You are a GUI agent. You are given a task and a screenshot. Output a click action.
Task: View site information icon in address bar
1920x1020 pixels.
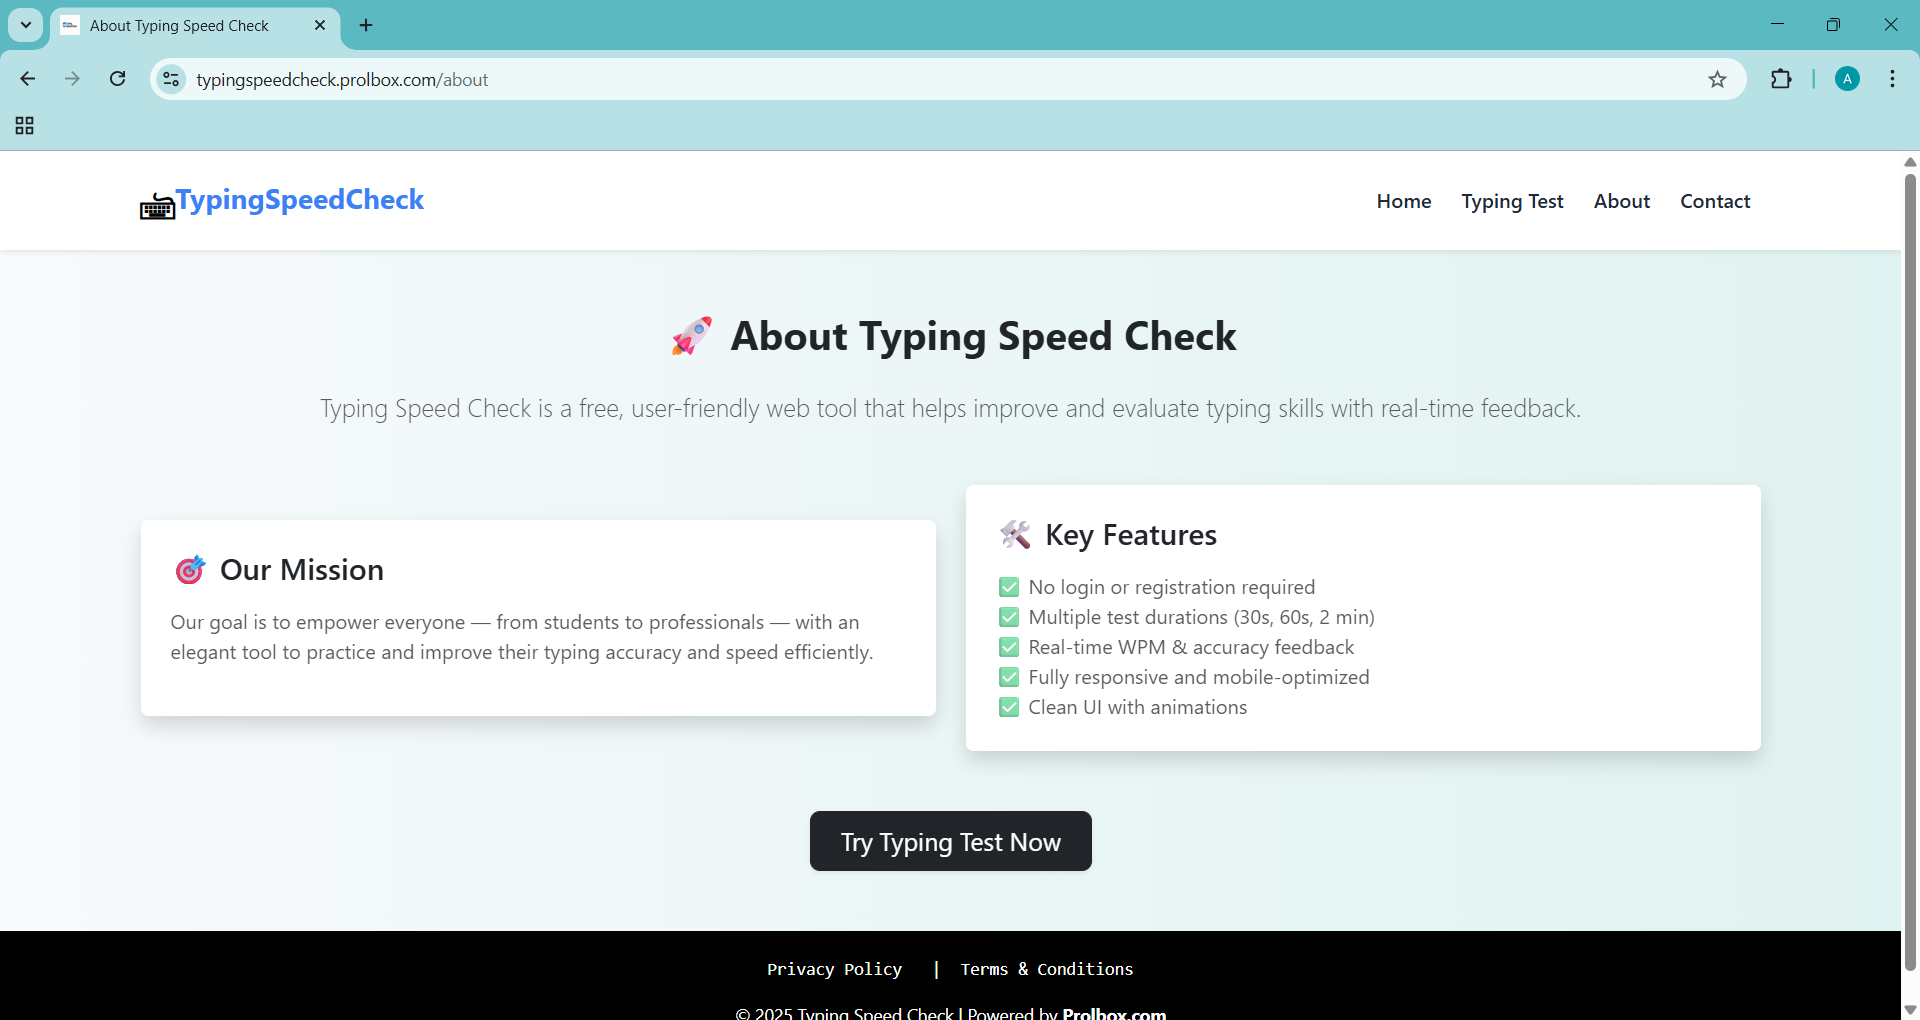[171, 79]
